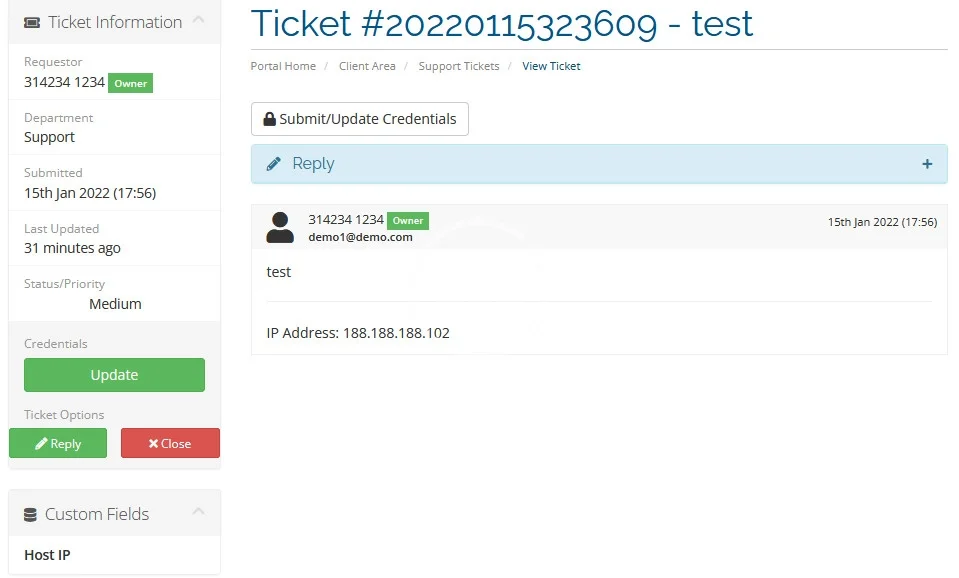
Task: Go to Client Area breadcrumb
Action: point(367,66)
